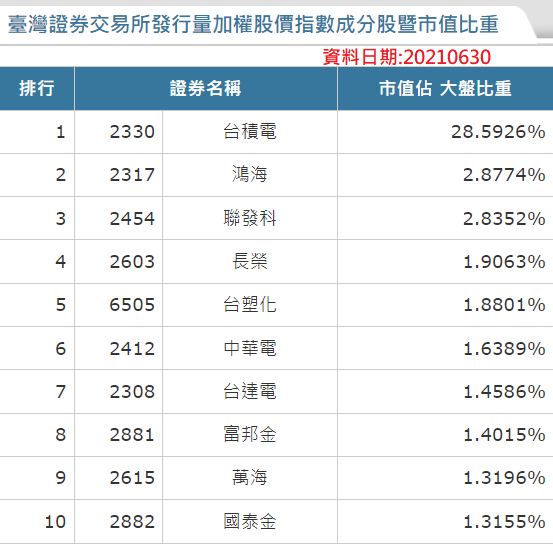Select stock name 台積電

(250, 132)
